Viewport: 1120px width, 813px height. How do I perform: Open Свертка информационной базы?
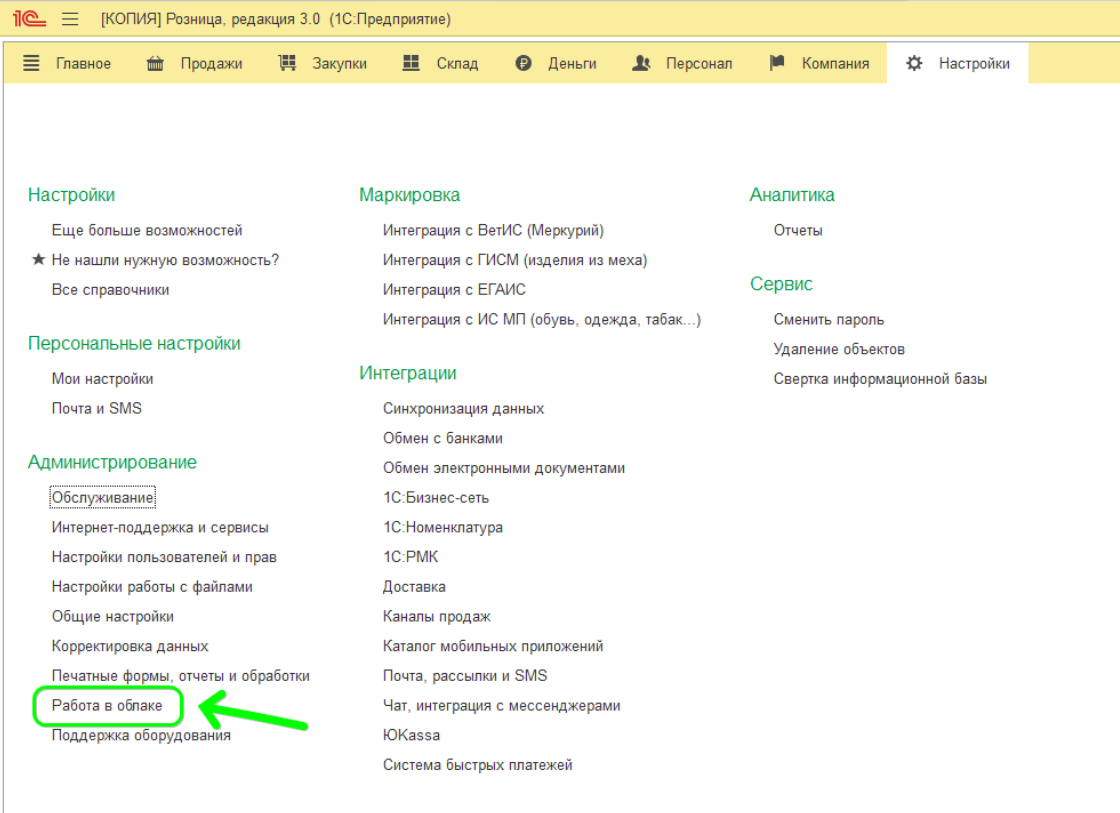click(880, 379)
